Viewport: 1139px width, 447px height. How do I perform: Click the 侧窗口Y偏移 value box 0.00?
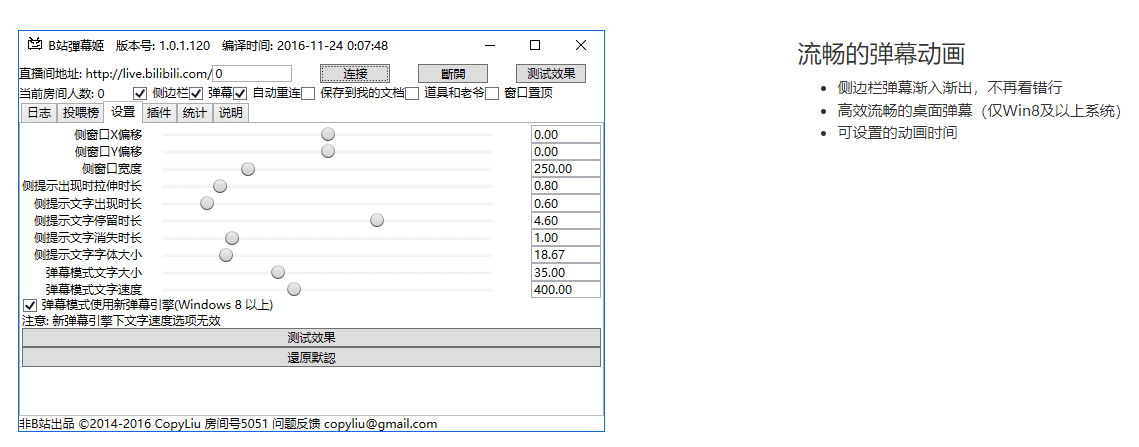[566, 151]
